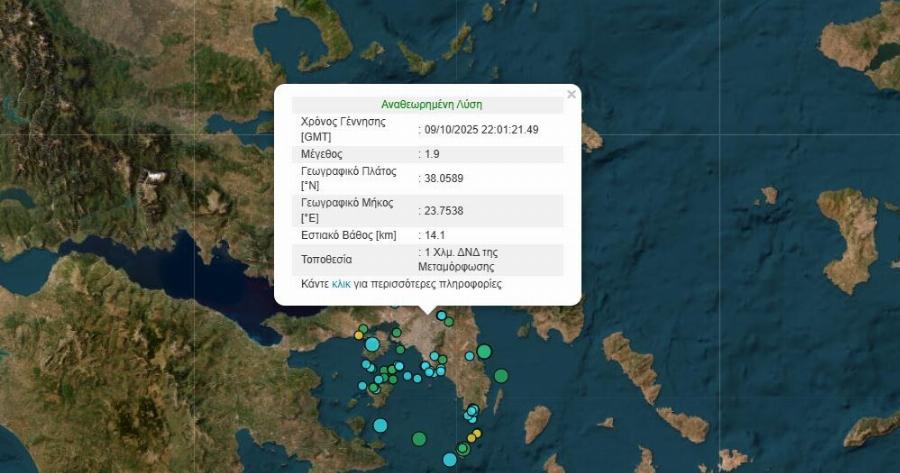Select the cyan marker at the popup's pointer tip
This screenshot has width=900, height=473.
click(441, 316)
